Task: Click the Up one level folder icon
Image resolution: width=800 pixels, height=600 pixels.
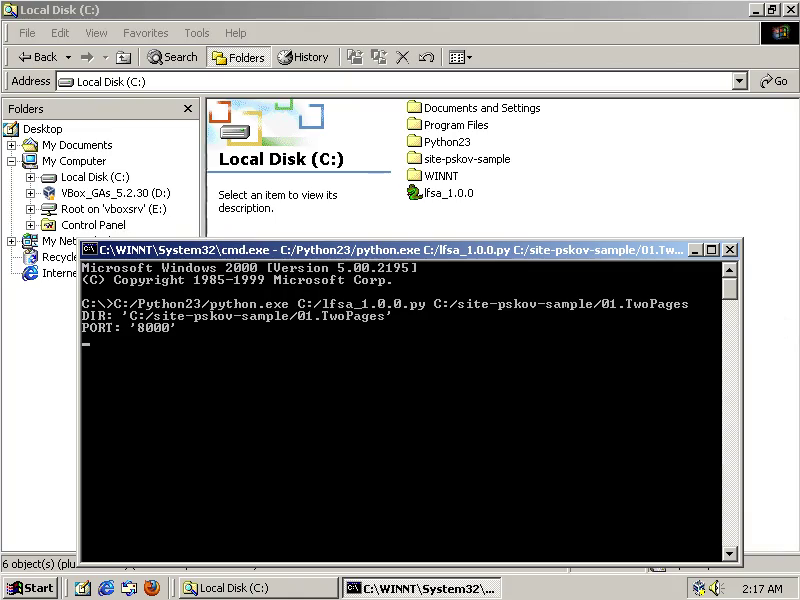Action: coord(124,57)
